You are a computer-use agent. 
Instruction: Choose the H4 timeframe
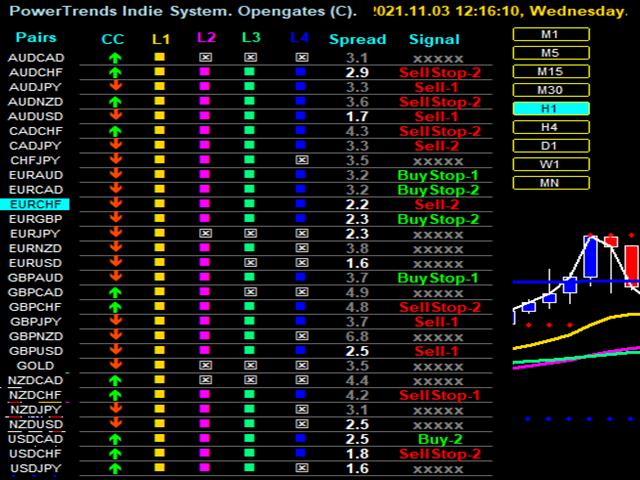click(x=551, y=127)
